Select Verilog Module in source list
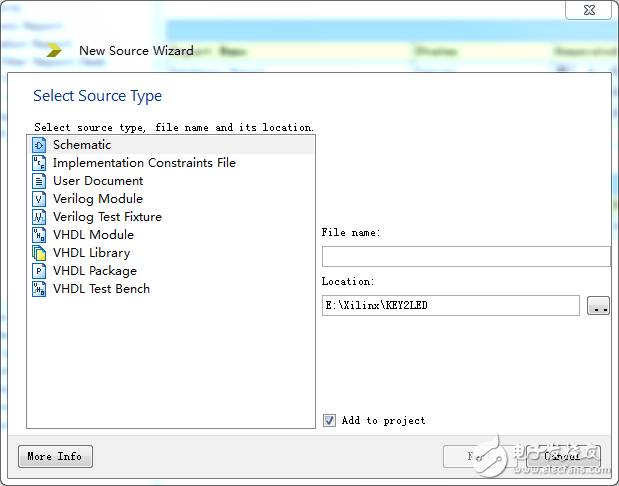This screenshot has width=619, height=486. point(98,199)
